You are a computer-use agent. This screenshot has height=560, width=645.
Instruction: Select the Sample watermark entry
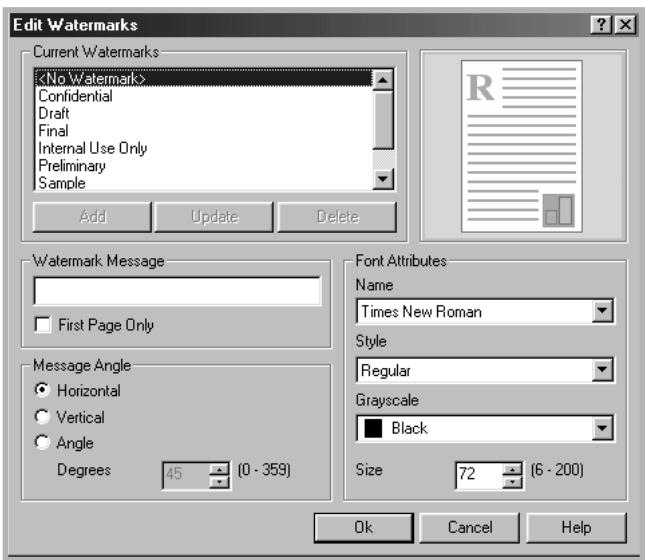click(204, 182)
